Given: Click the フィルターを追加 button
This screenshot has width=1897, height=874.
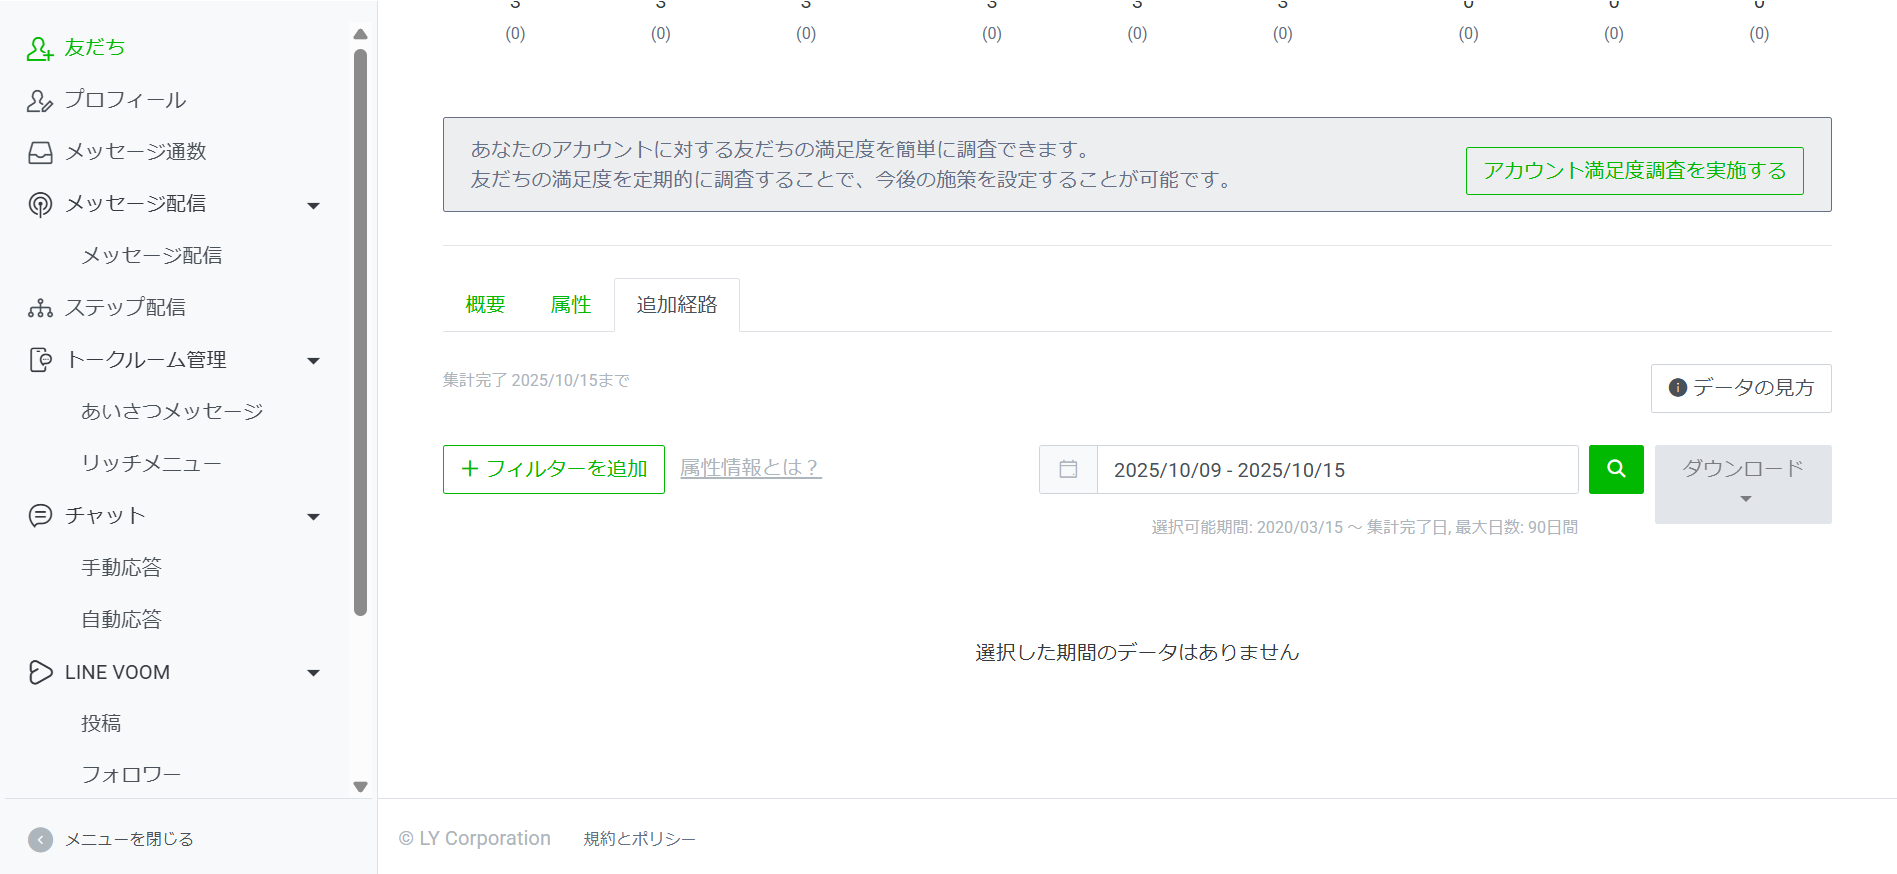Looking at the screenshot, I should click(x=553, y=469).
